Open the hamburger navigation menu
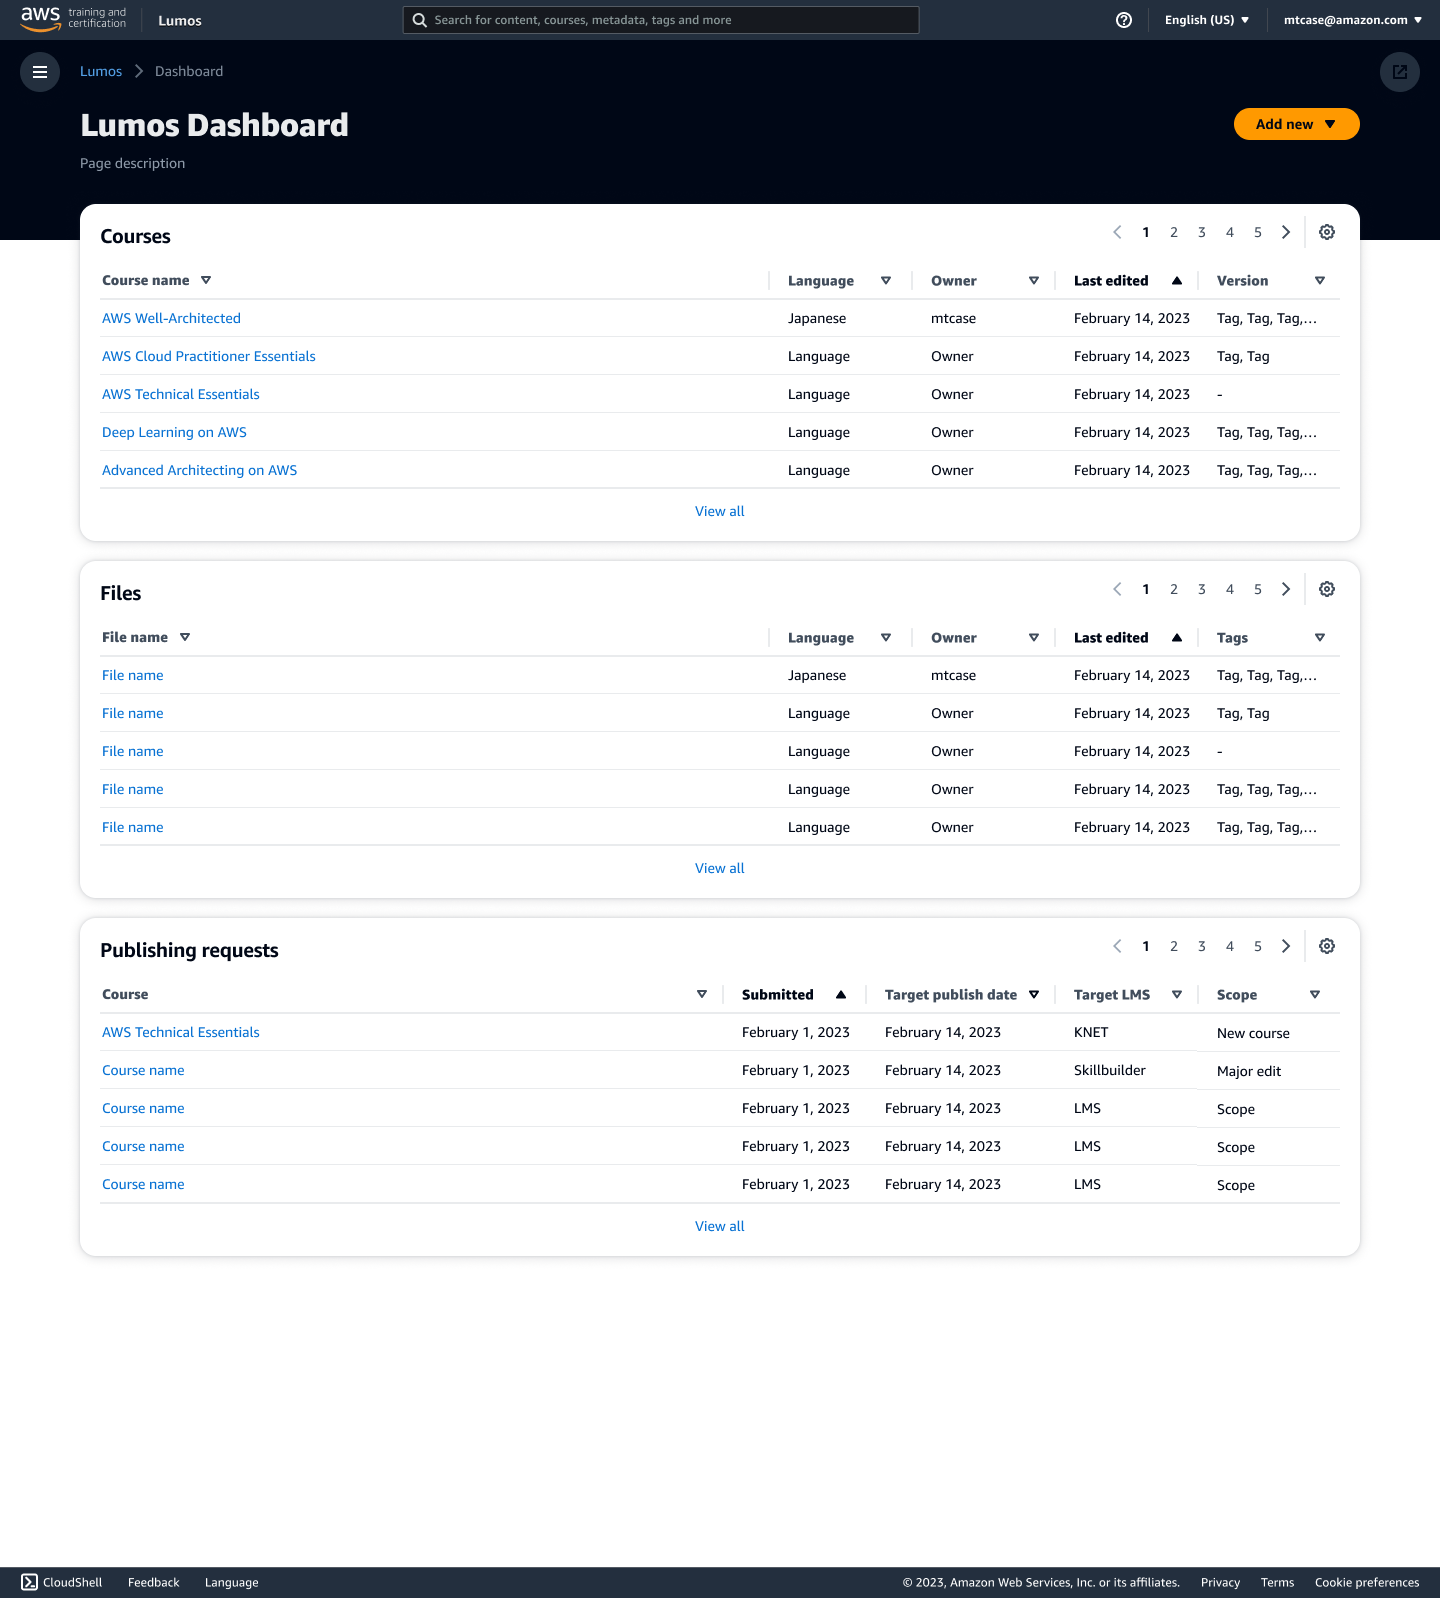Viewport: 1440px width, 1598px height. pyautogui.click(x=40, y=72)
